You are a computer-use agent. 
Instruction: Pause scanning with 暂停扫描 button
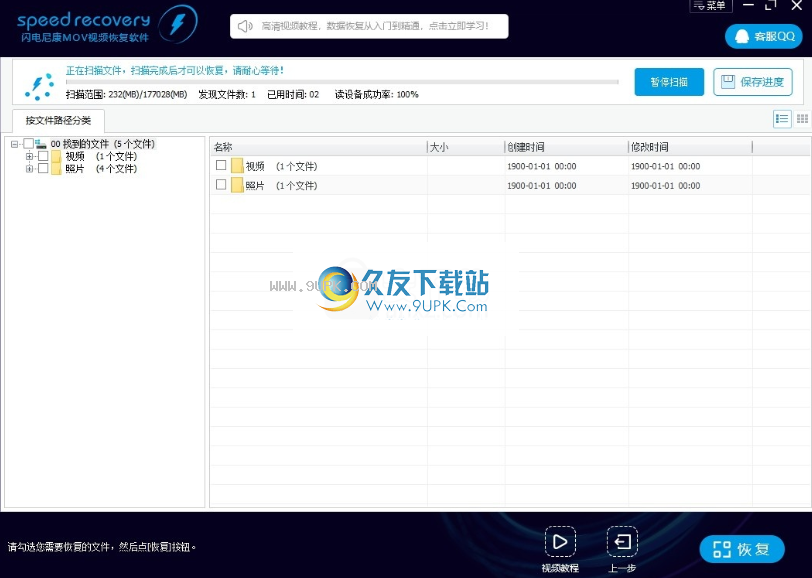669,82
